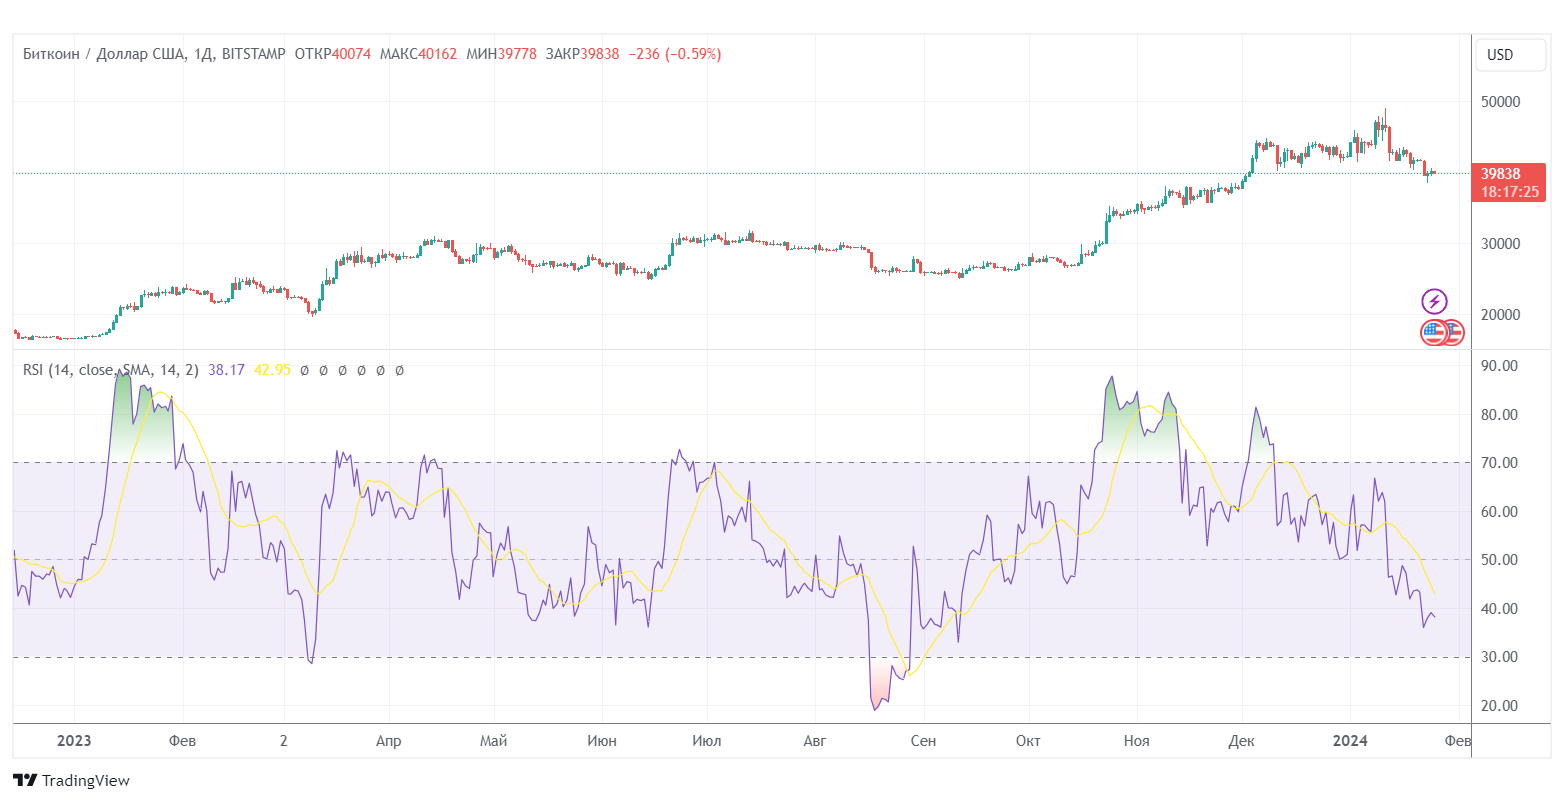Click the purple lightning bolt event icon
This screenshot has width=1564, height=802.
pyautogui.click(x=1434, y=301)
